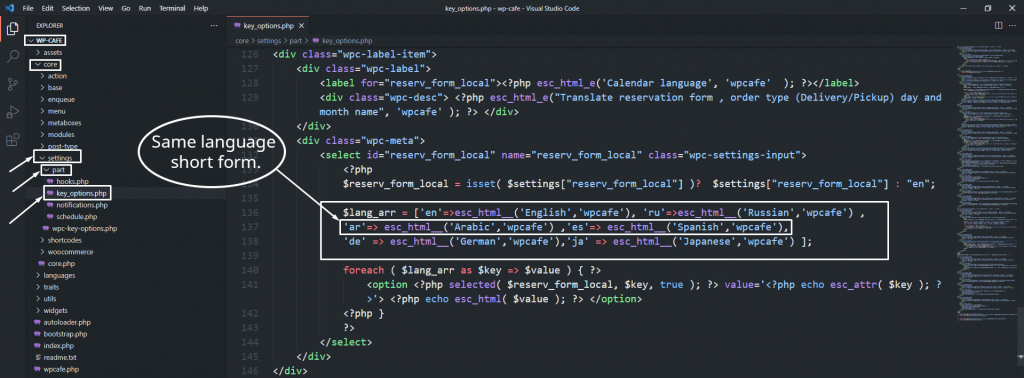
Task: Click the core breadcrumb segment
Action: click(x=242, y=40)
